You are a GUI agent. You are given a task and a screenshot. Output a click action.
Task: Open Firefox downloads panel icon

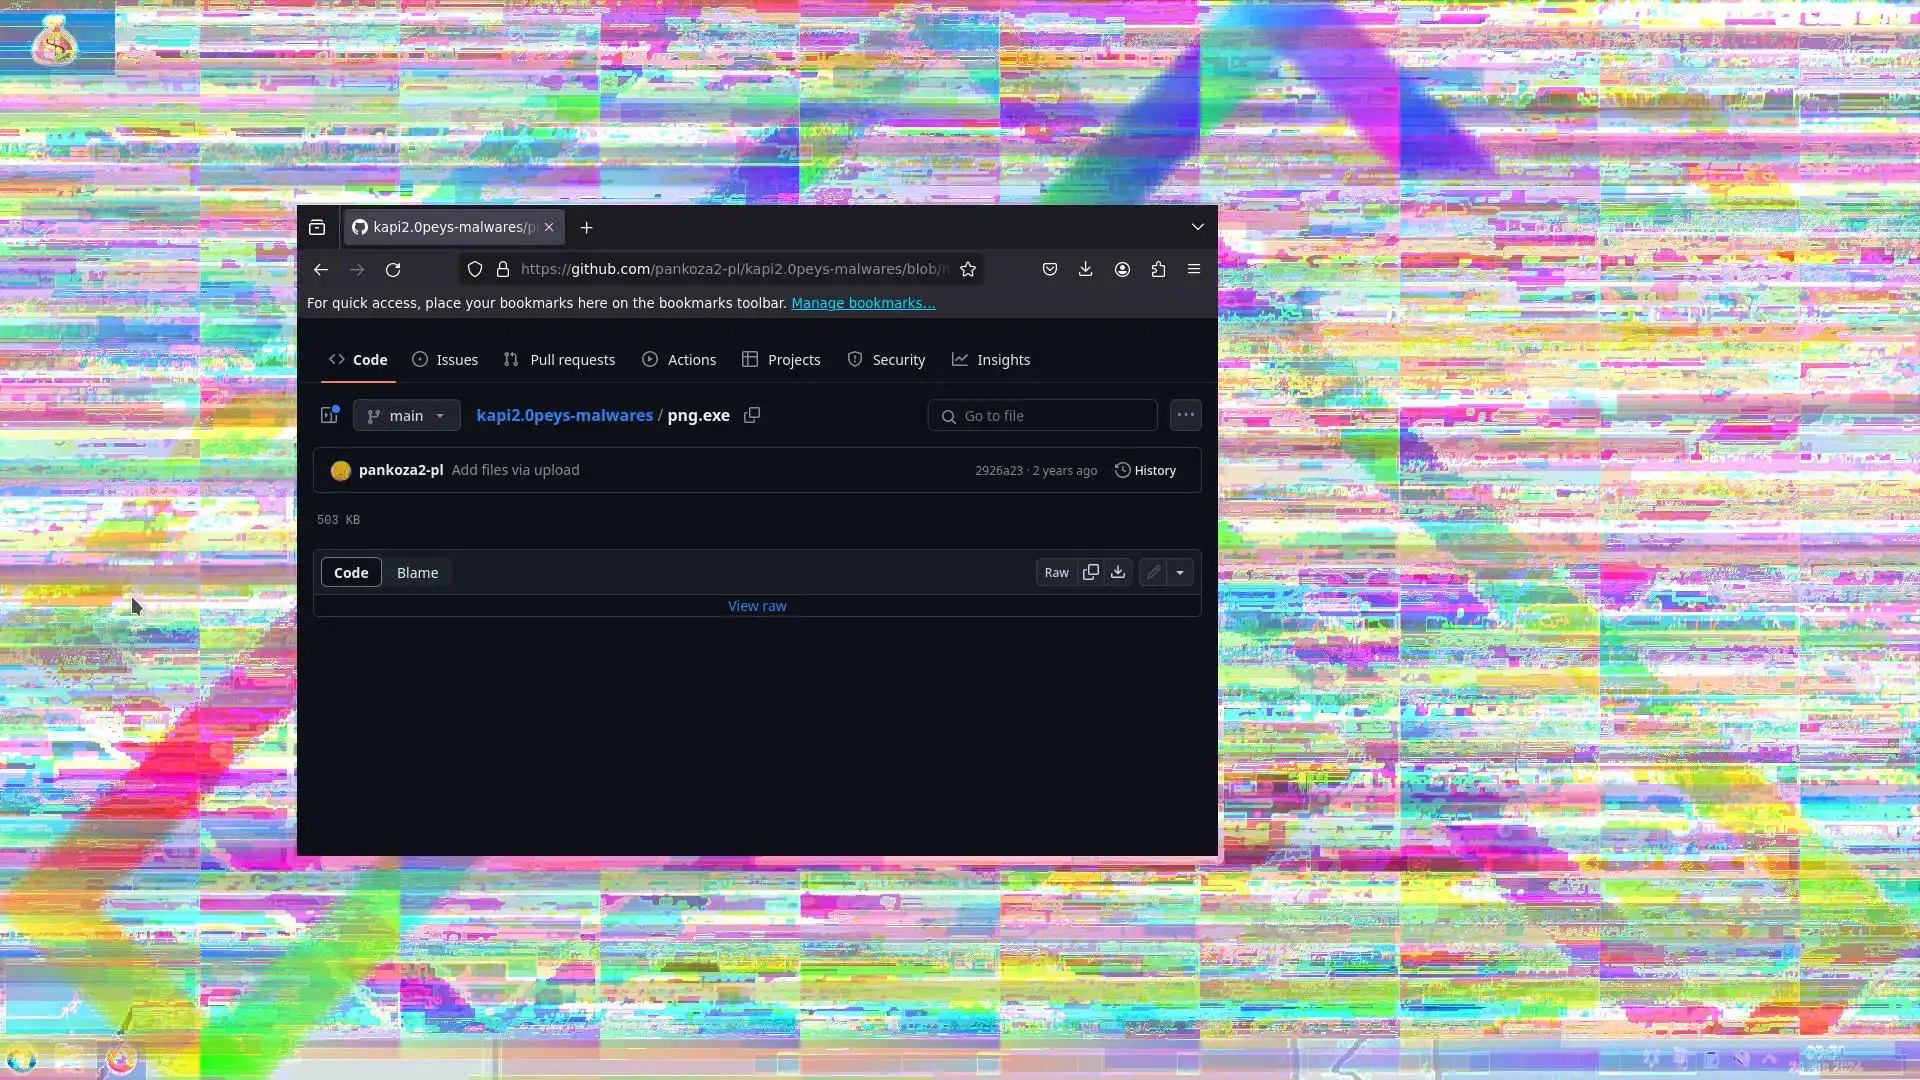click(x=1085, y=269)
